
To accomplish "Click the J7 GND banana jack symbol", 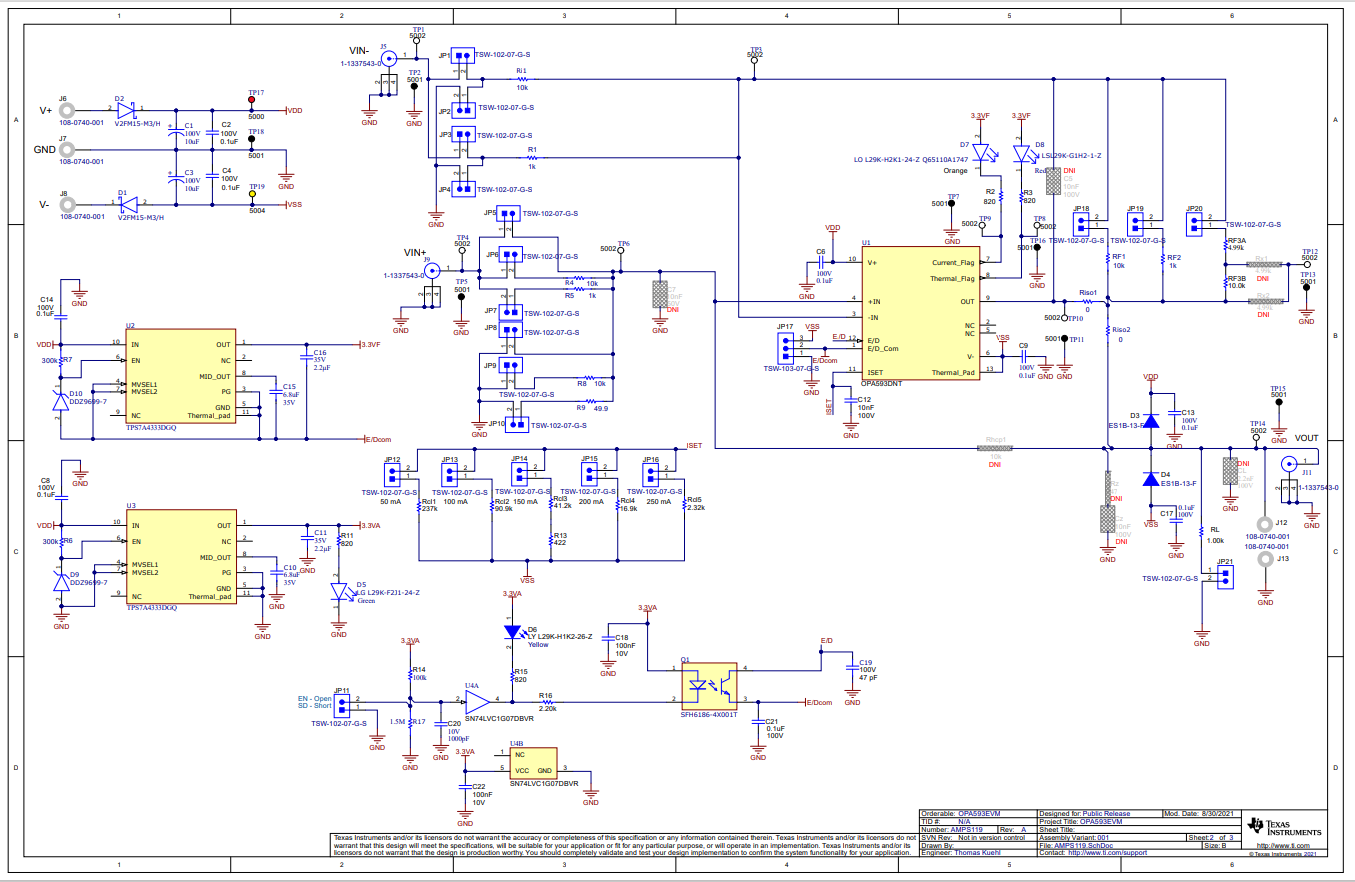I will [67, 150].
